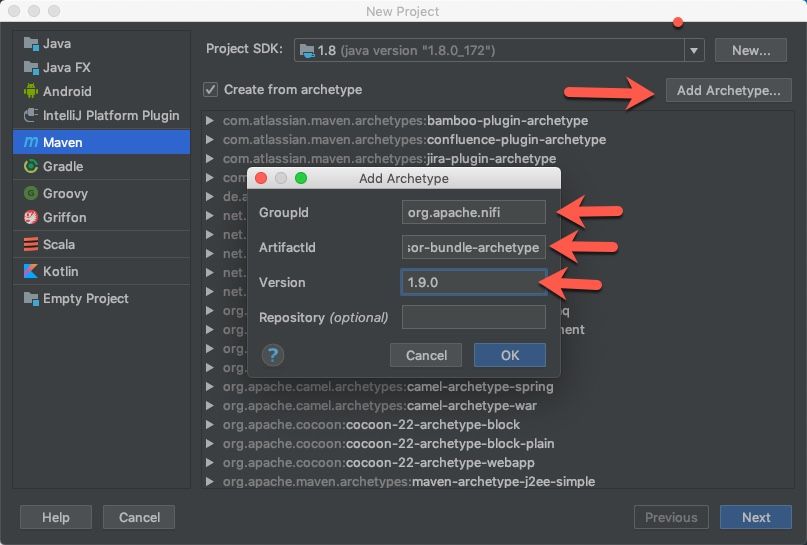Click the Add Archetype... button

pos(728,90)
